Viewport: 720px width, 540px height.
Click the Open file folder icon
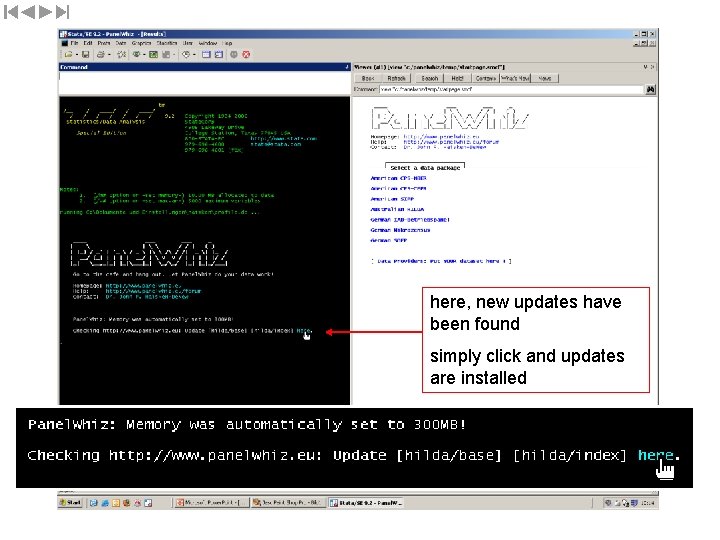point(68,55)
